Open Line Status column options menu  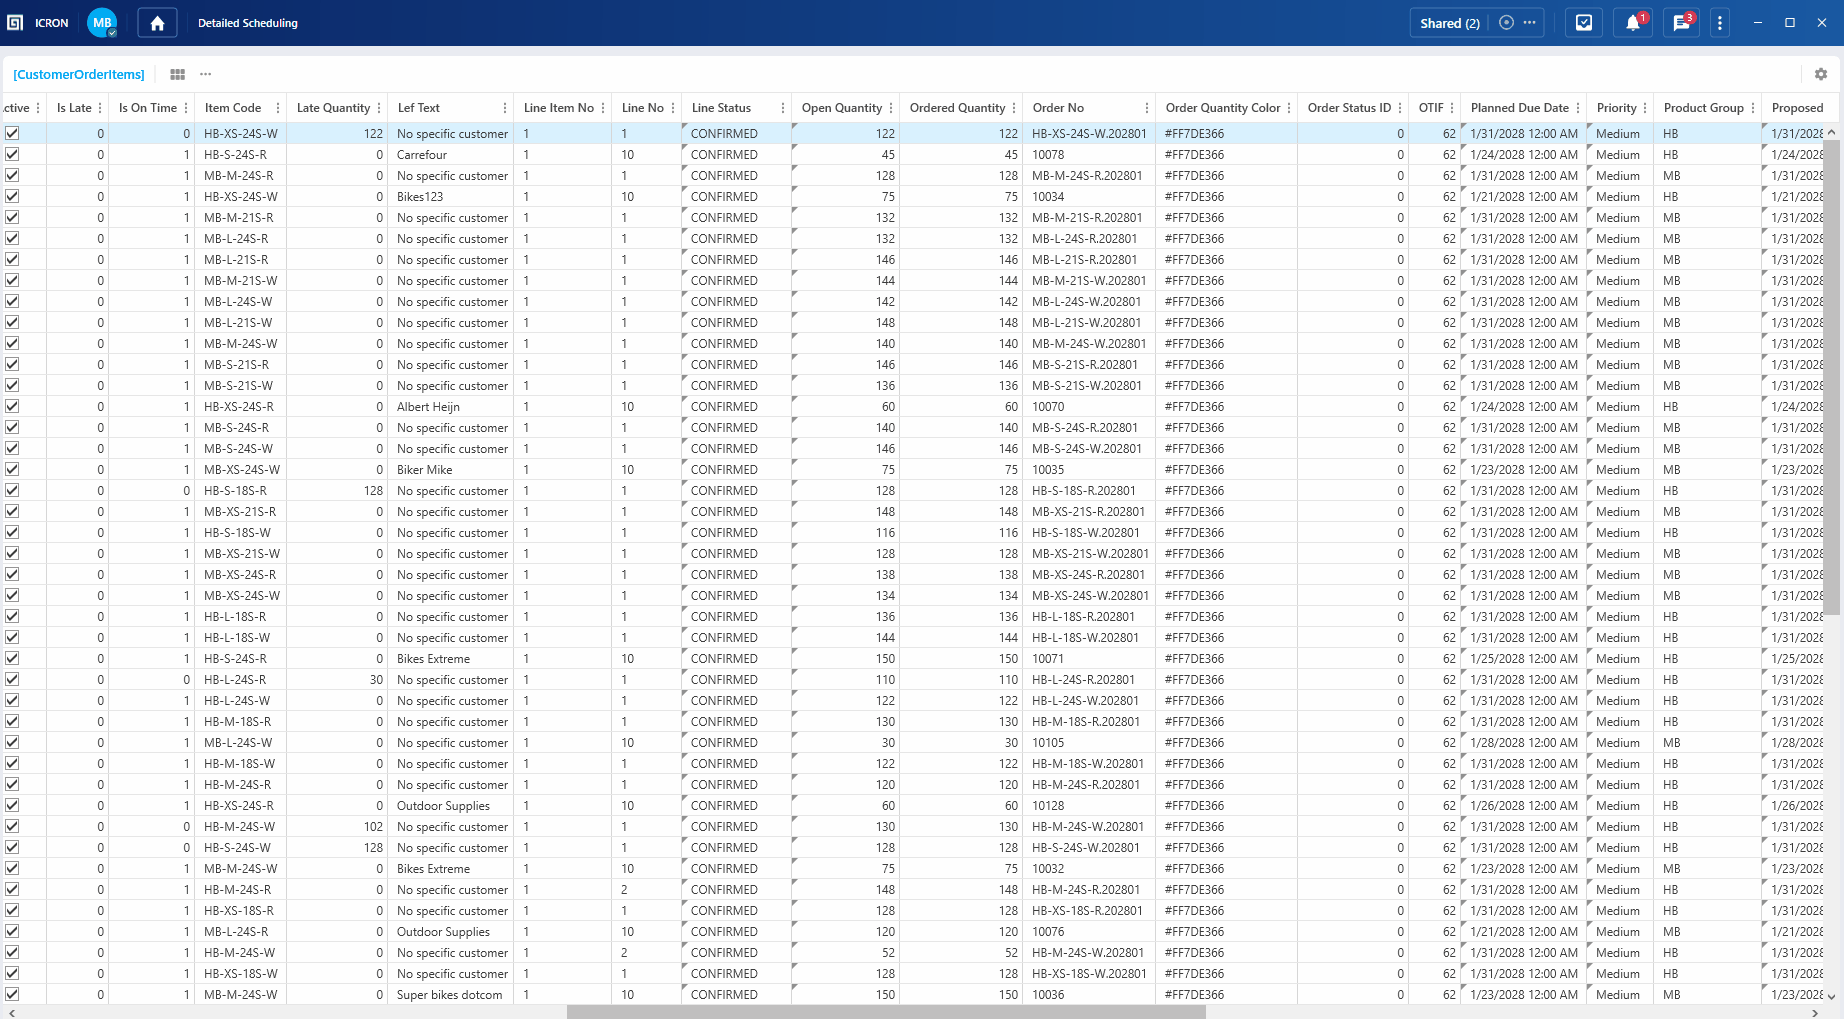click(x=782, y=108)
